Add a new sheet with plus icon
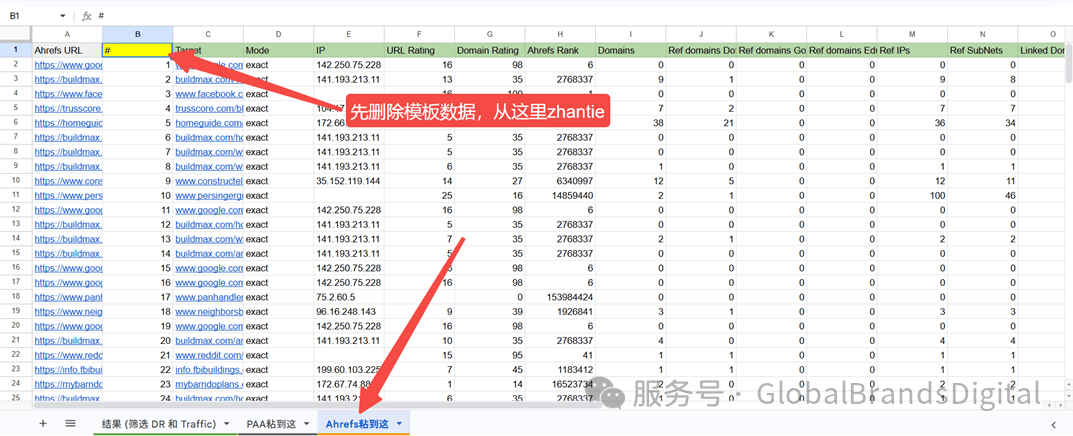Viewport: 1073px width, 436px height. click(x=42, y=423)
